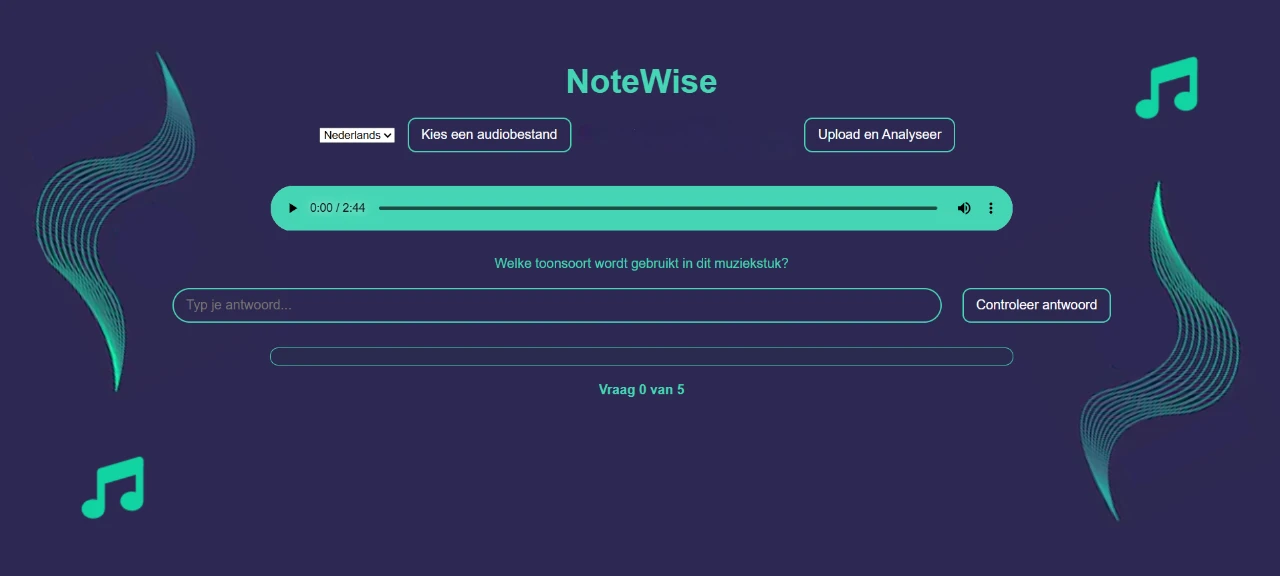Click the Vraag 0 van 5 counter

(641, 389)
